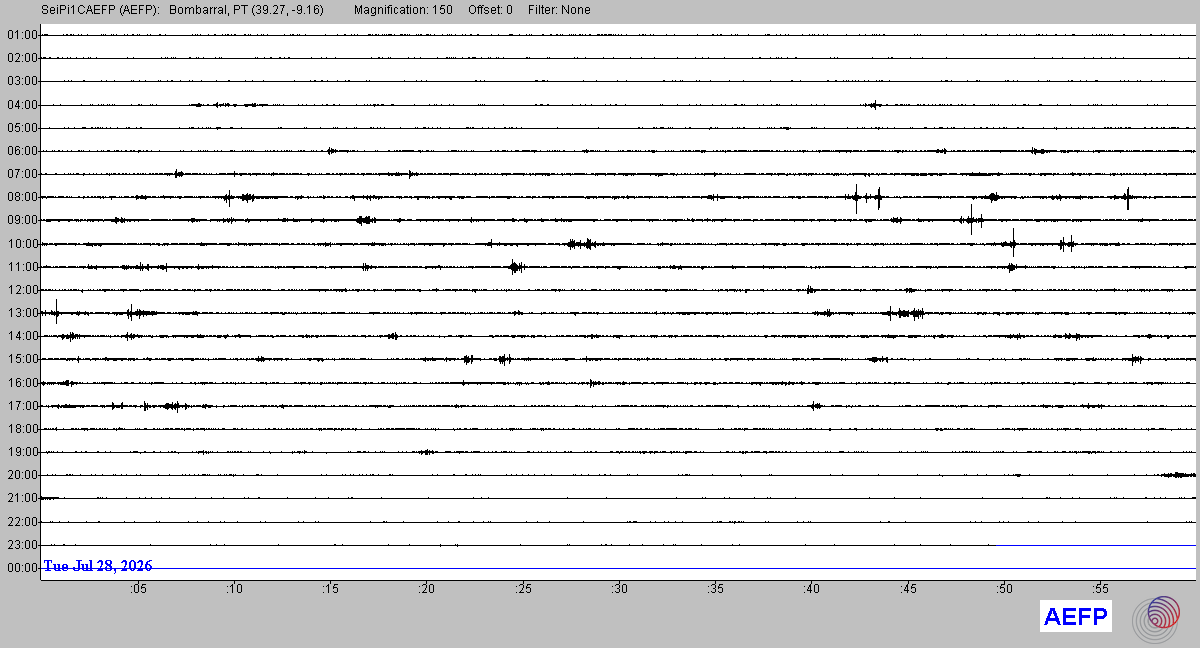The image size is (1200, 648).
Task: Select the 13:00 hour trace label
Action: coord(22,313)
